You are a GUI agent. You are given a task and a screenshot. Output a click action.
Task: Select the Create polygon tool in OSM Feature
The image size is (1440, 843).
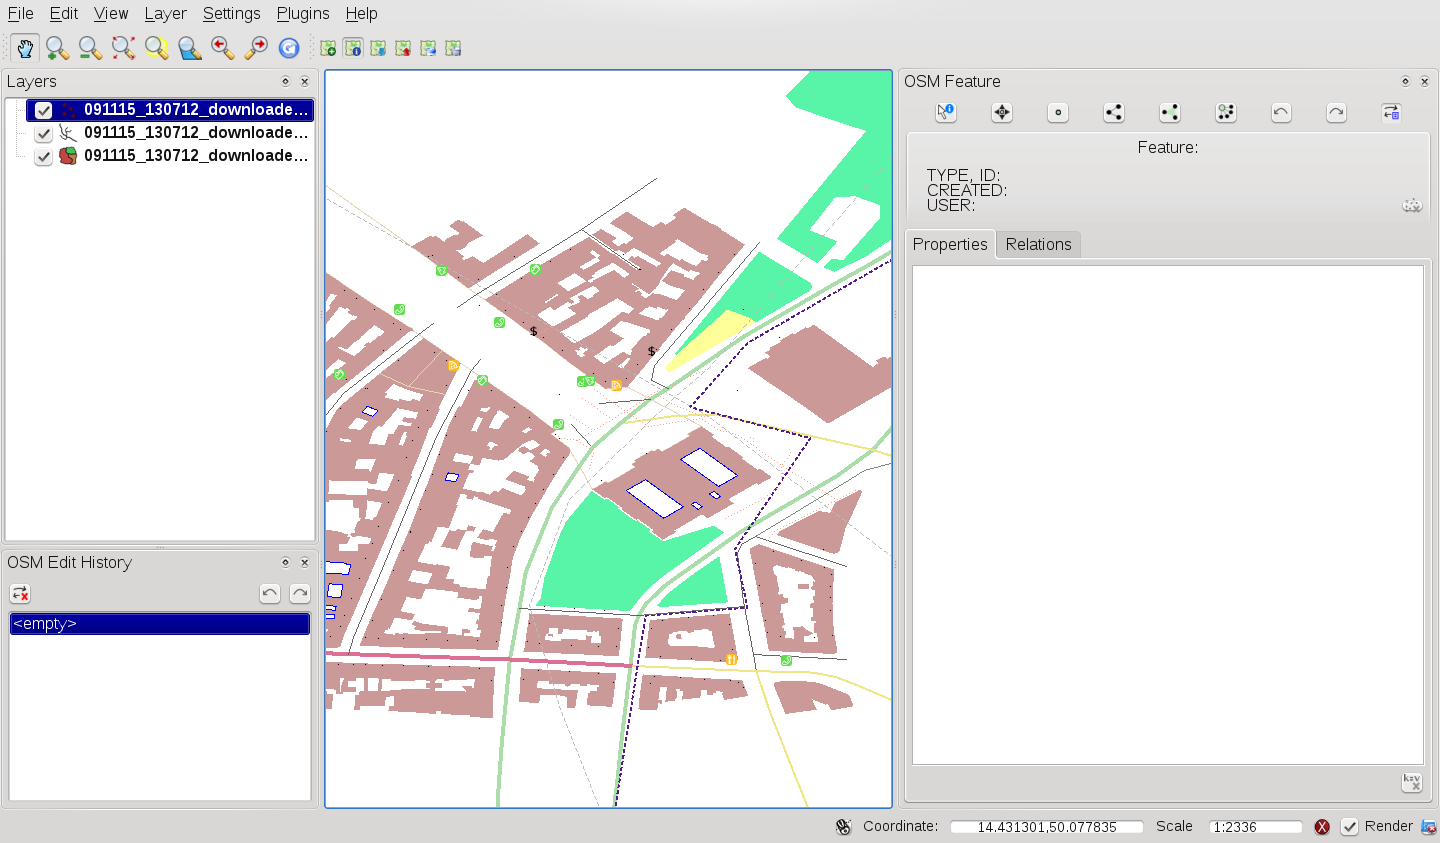[1170, 113]
